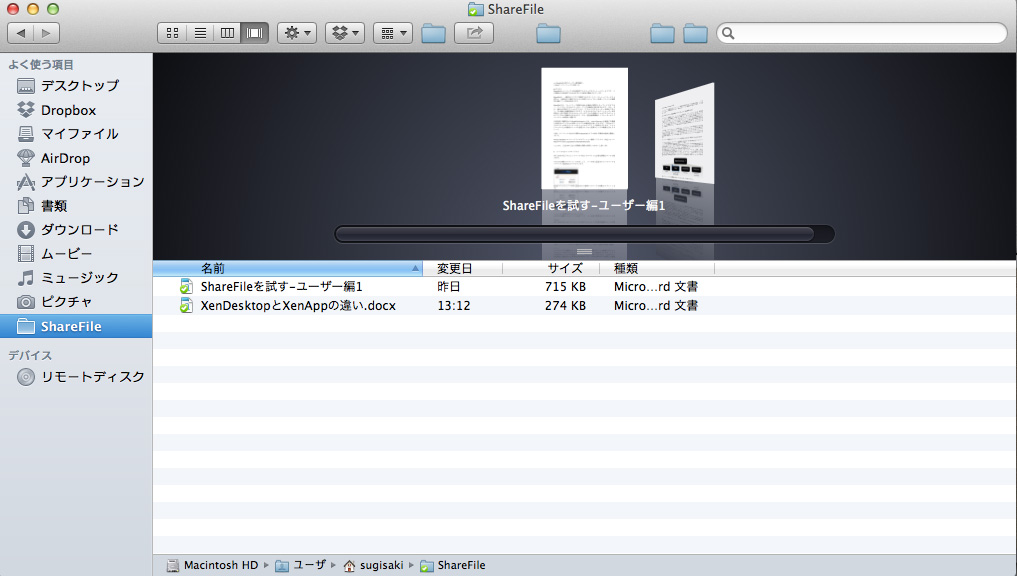Click the XenDesktopとXenAppの違い.docx file icon
This screenshot has width=1017, height=576.
186,306
